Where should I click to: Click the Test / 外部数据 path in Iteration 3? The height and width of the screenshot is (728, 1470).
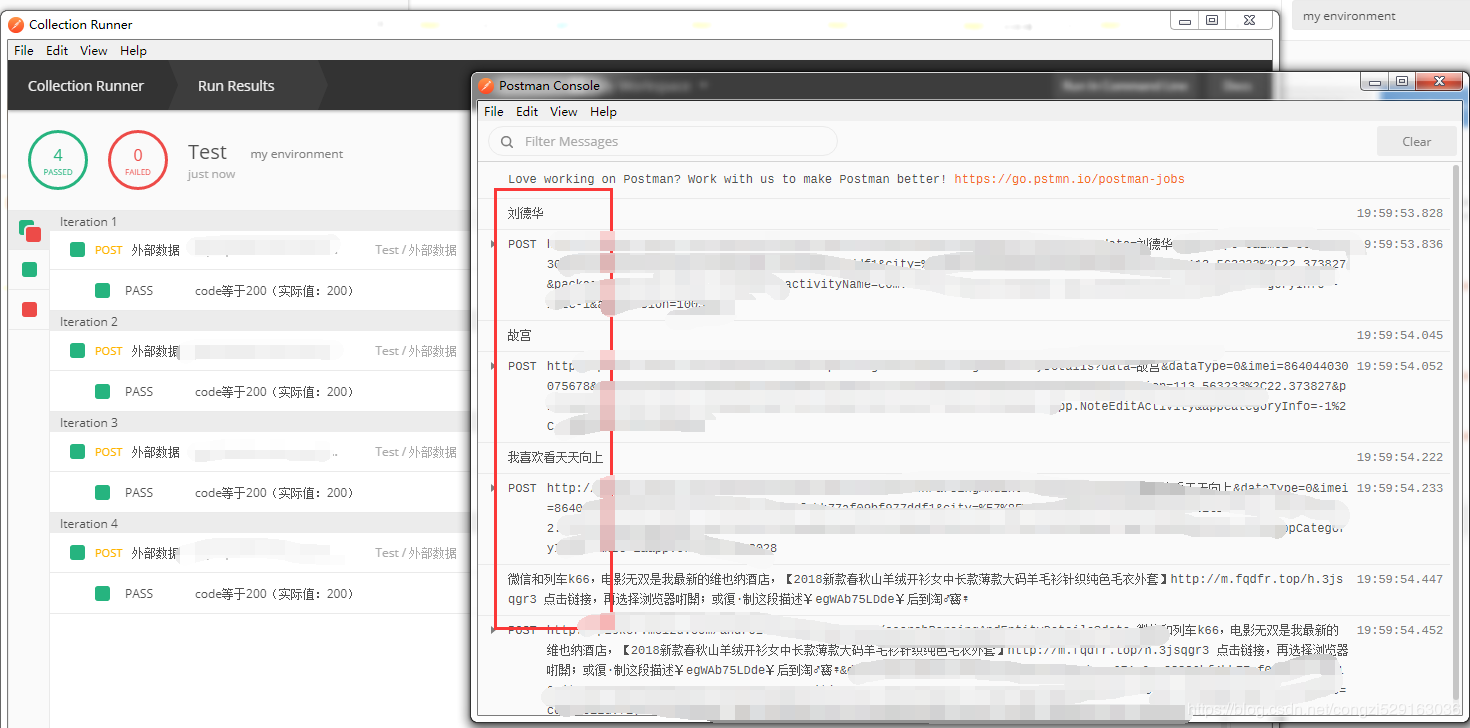click(416, 452)
